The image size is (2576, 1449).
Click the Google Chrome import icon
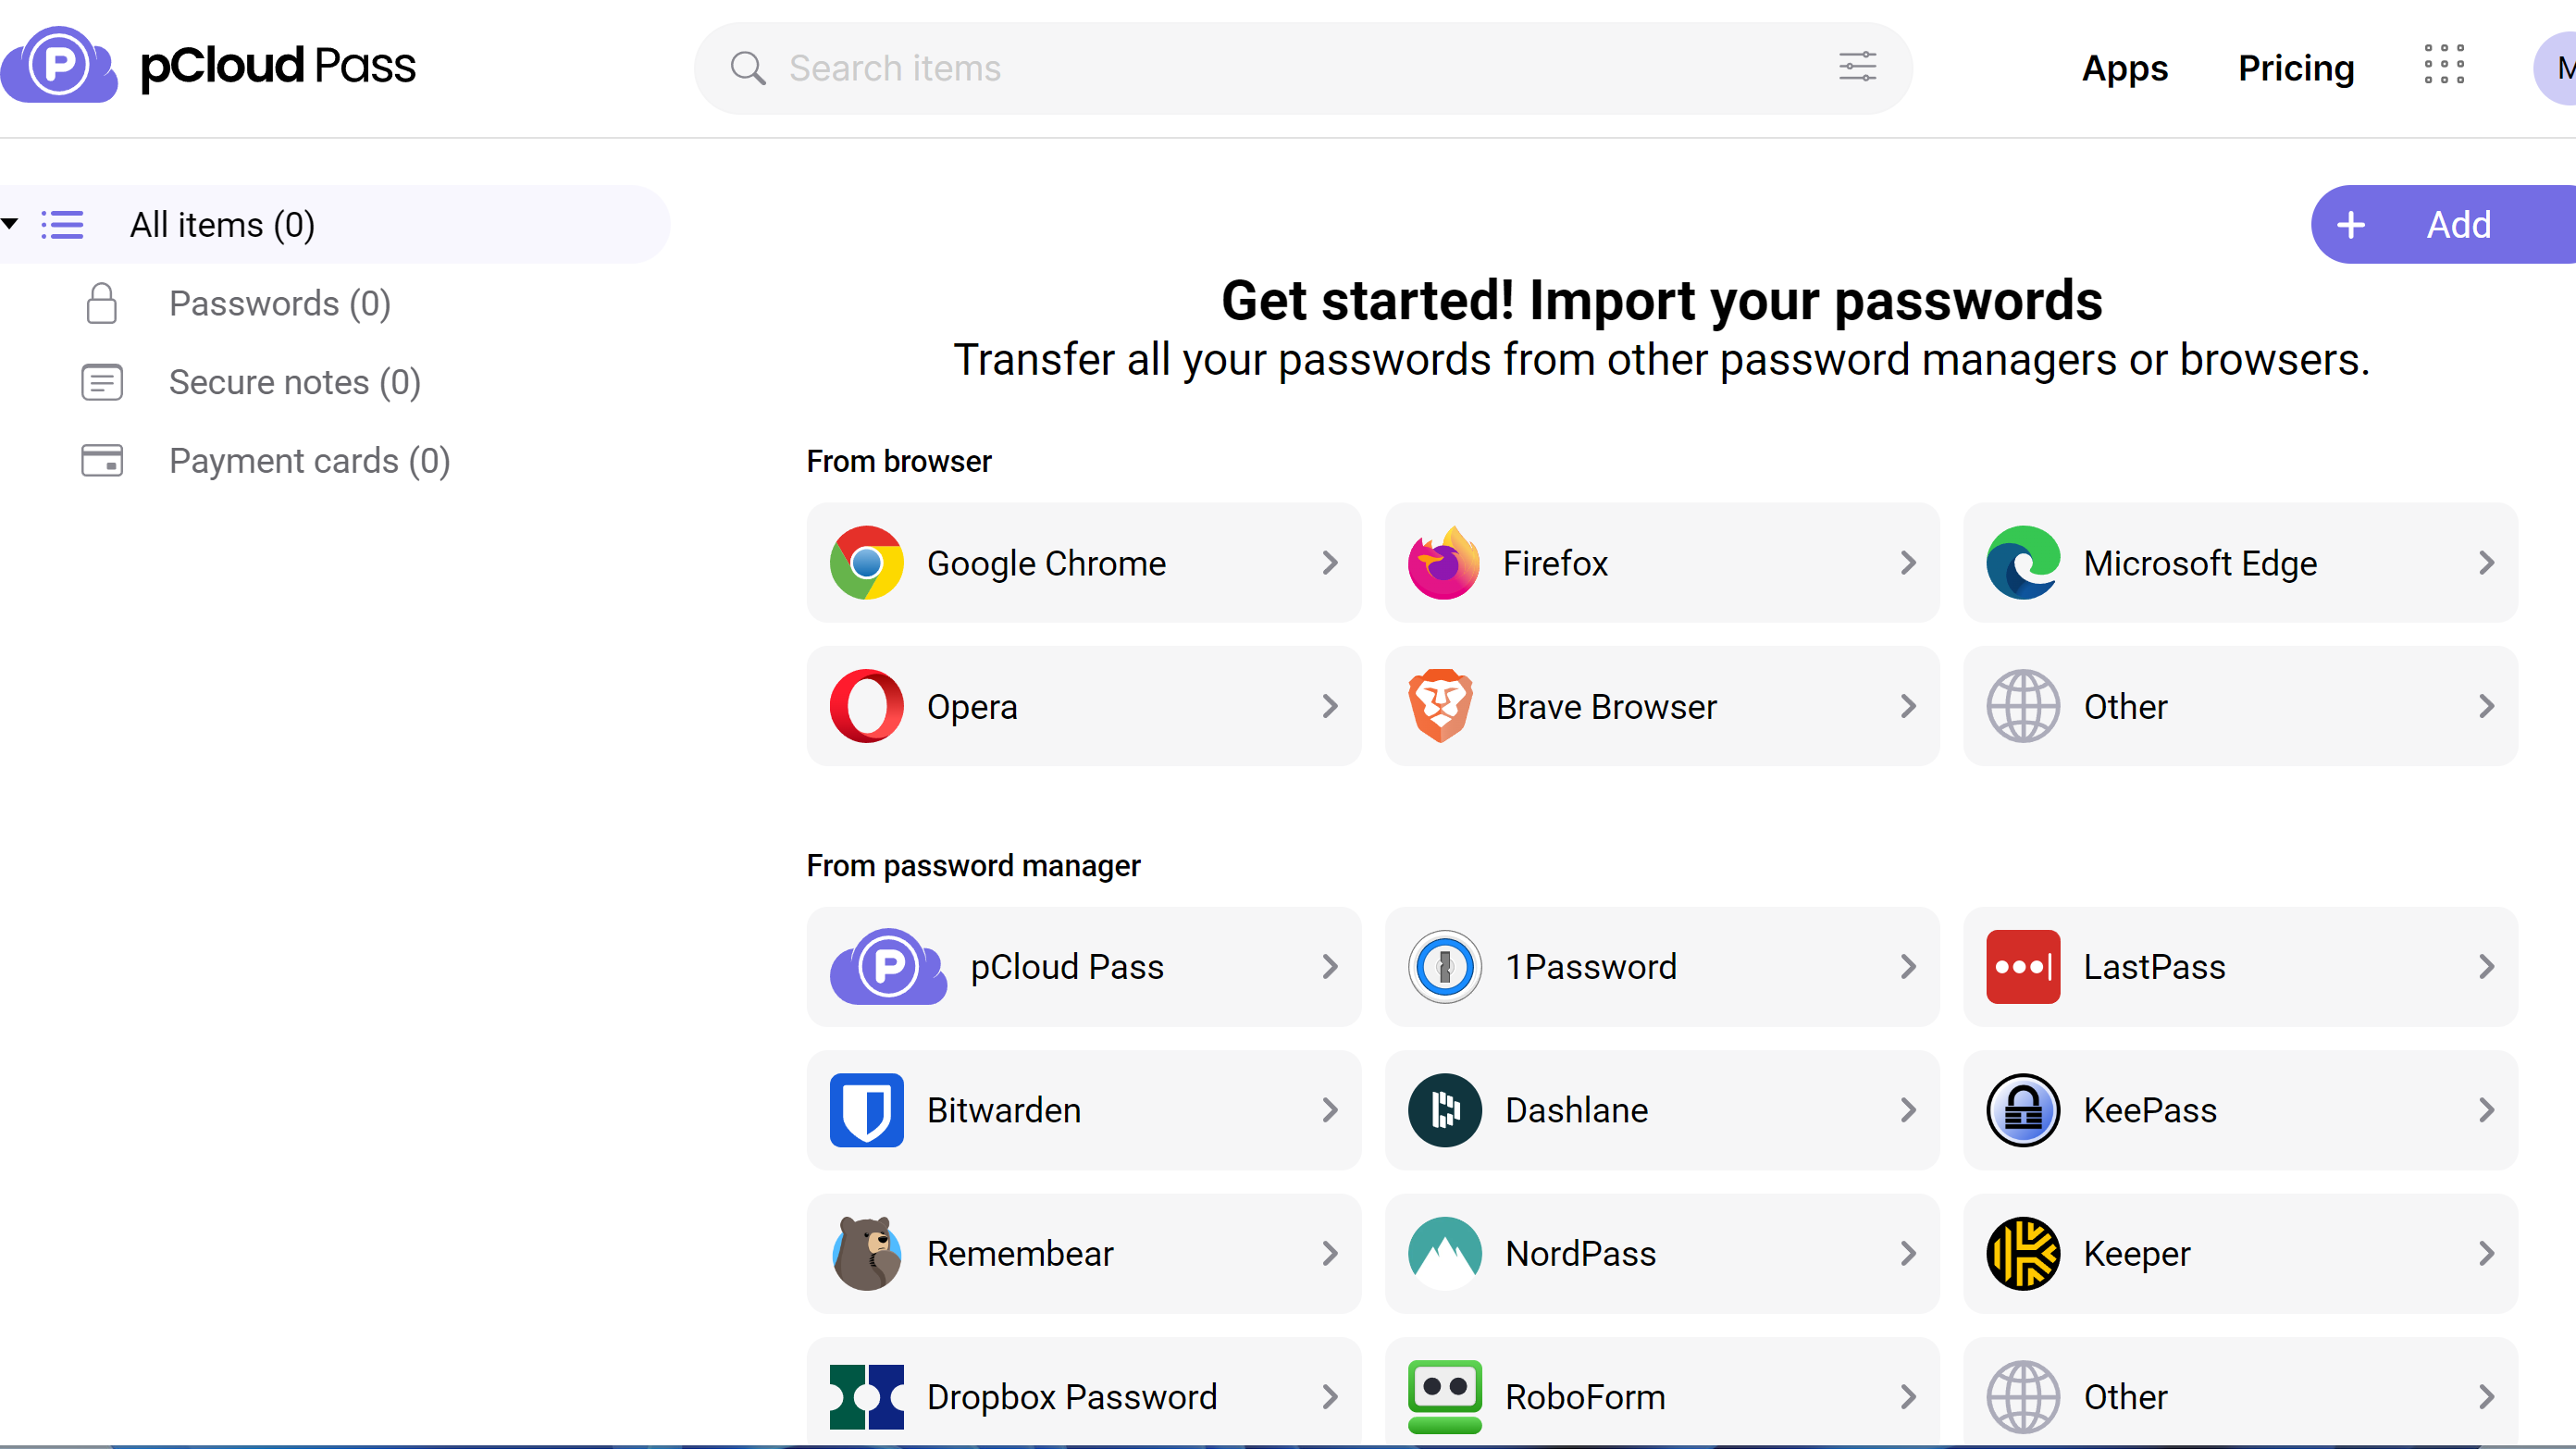tap(867, 563)
